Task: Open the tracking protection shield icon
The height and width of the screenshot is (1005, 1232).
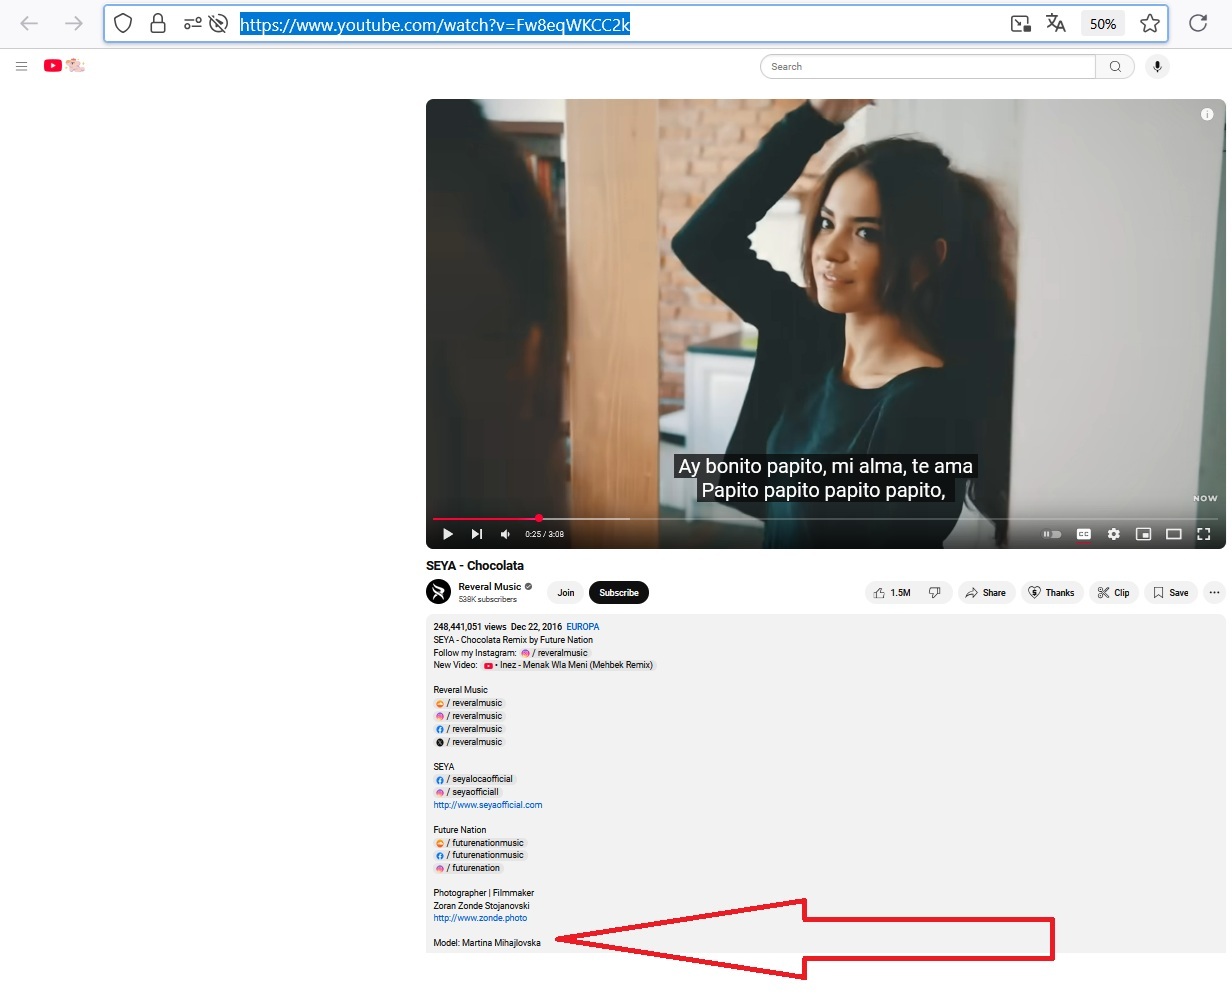Action: coord(123,23)
